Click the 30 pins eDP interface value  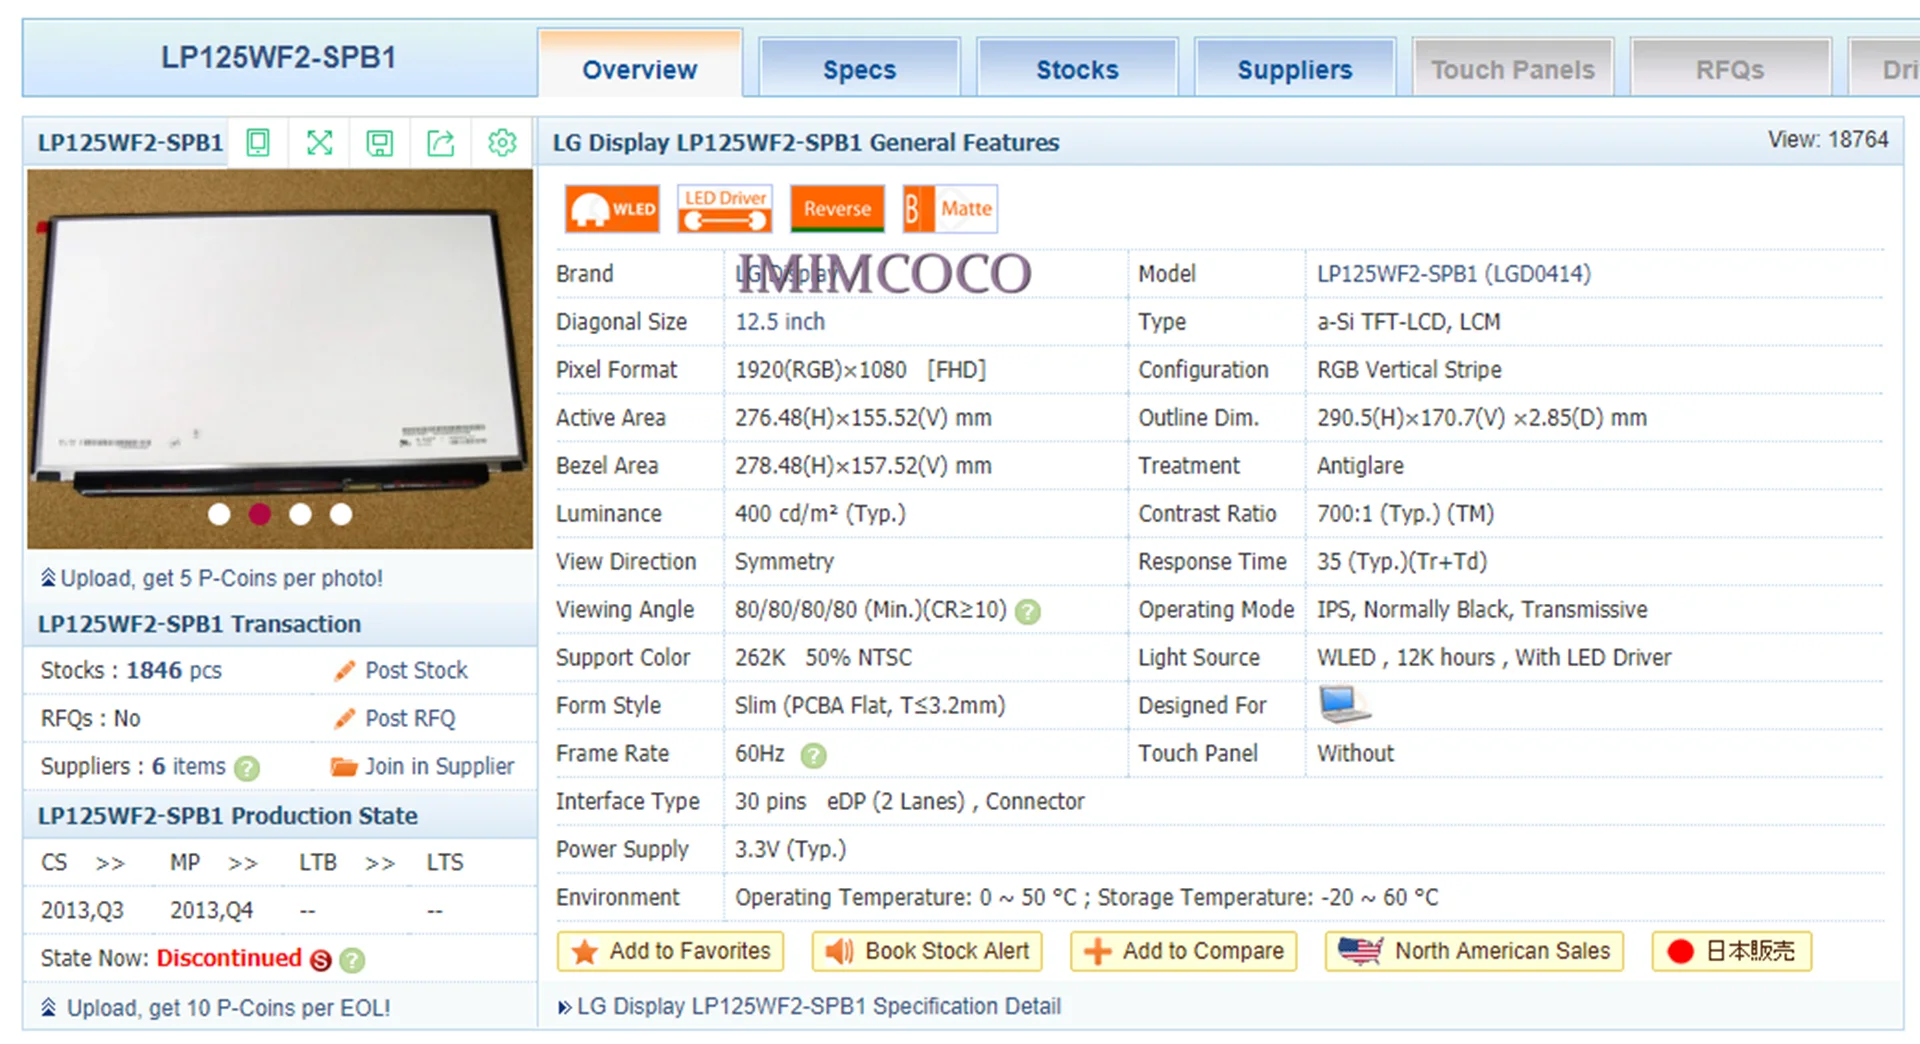point(909,801)
